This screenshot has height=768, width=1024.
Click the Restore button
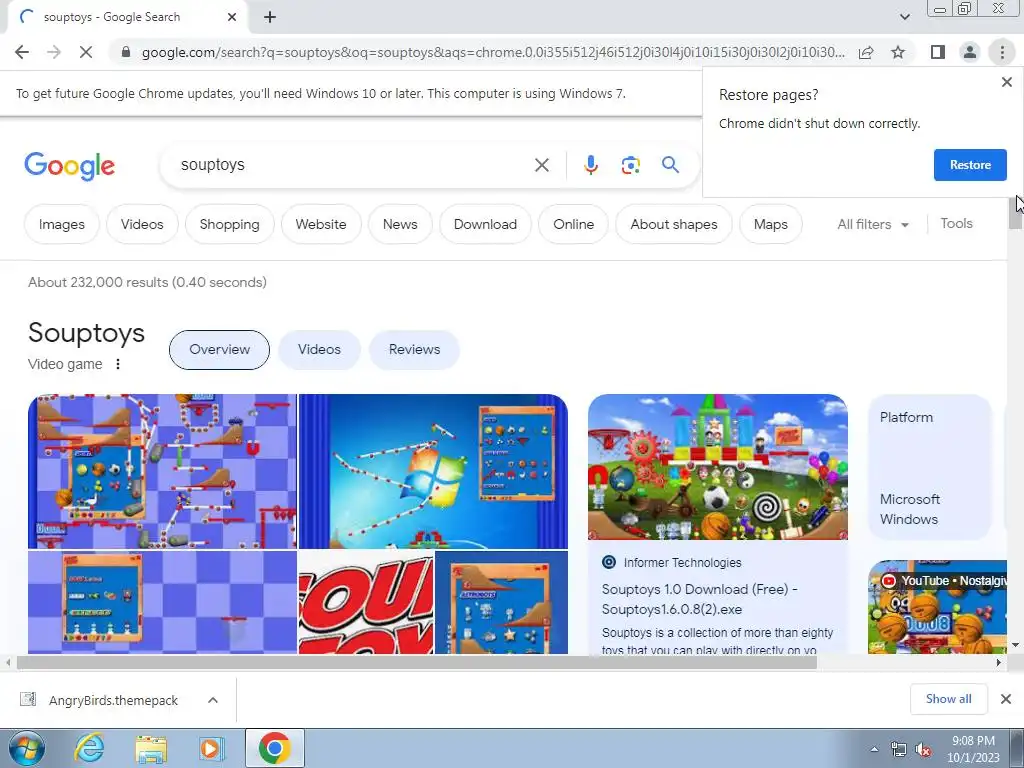(970, 165)
